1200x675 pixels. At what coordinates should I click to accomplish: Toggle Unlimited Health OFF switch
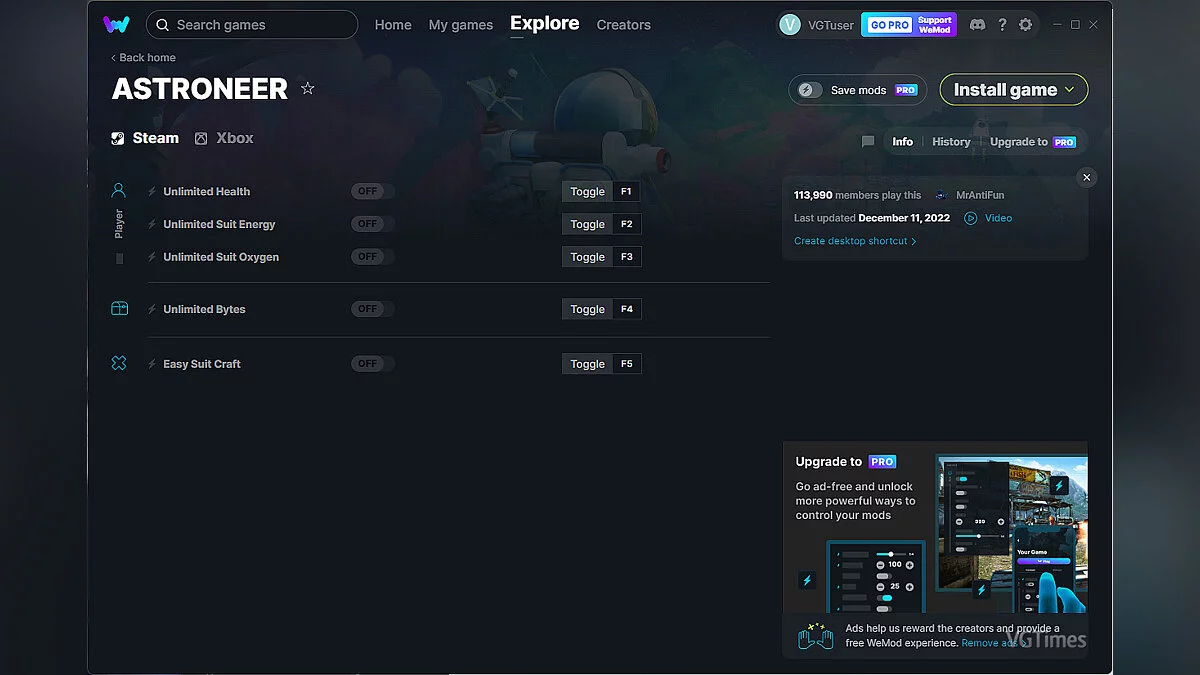(372, 192)
